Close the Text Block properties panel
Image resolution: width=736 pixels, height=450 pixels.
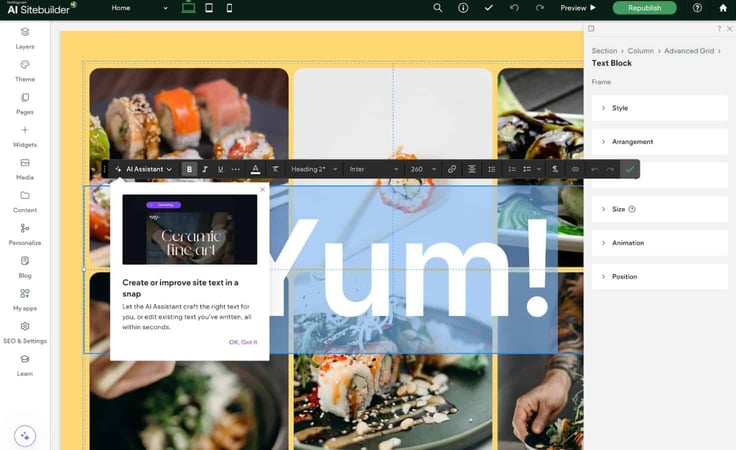(729, 29)
